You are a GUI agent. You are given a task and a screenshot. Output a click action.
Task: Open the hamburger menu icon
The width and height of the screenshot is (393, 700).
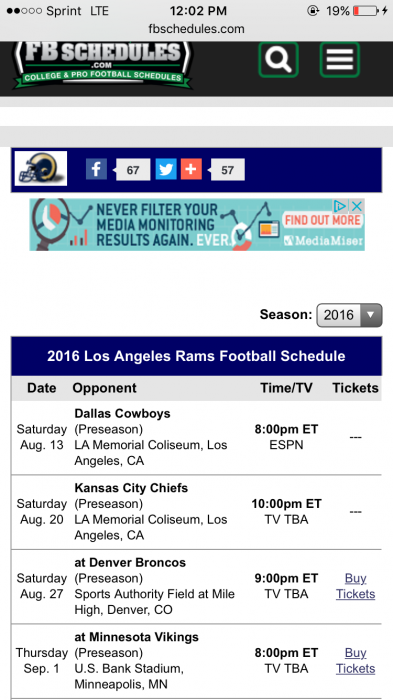pos(339,60)
